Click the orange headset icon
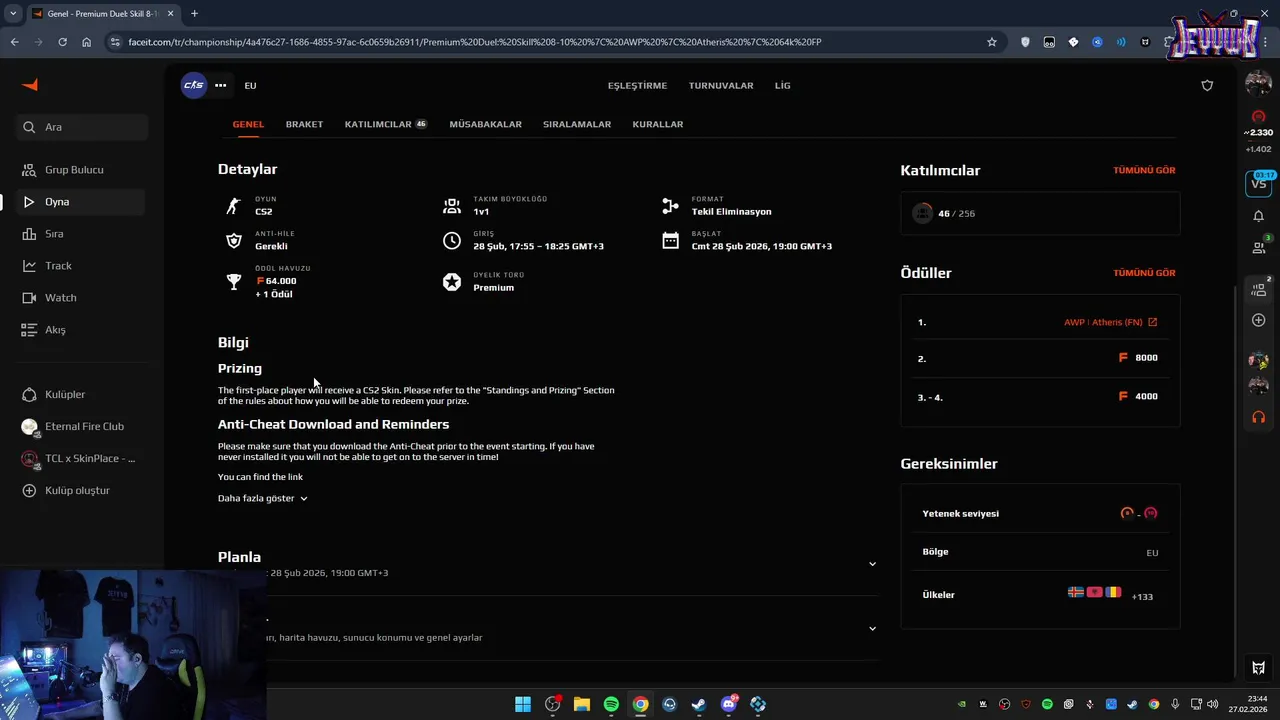Viewport: 1280px width, 720px height. 1258,417
